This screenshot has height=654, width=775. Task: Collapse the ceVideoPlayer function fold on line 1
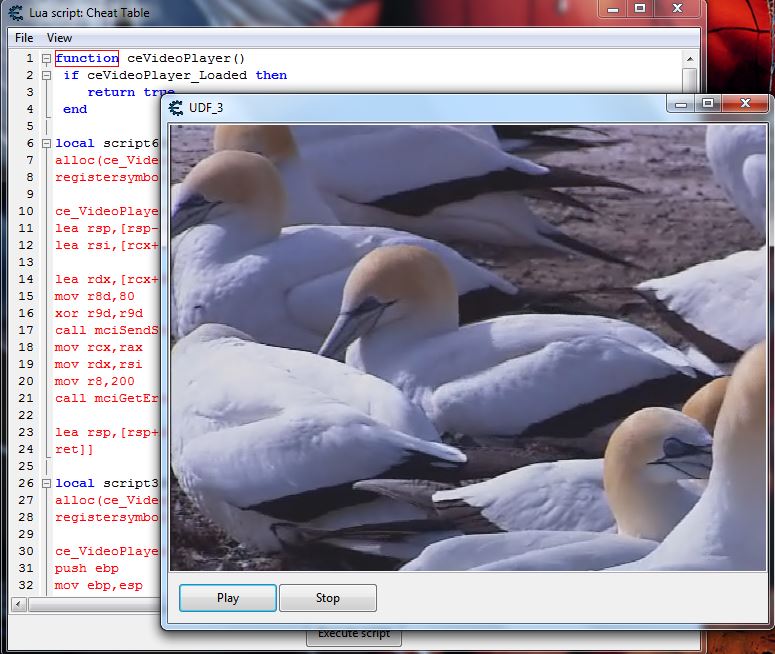(x=46, y=59)
